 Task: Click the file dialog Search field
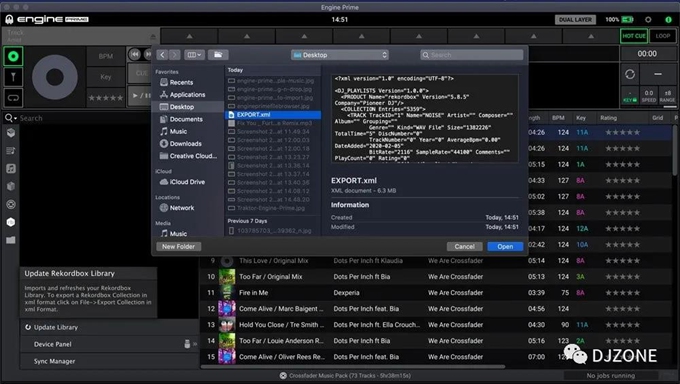click(x=472, y=55)
